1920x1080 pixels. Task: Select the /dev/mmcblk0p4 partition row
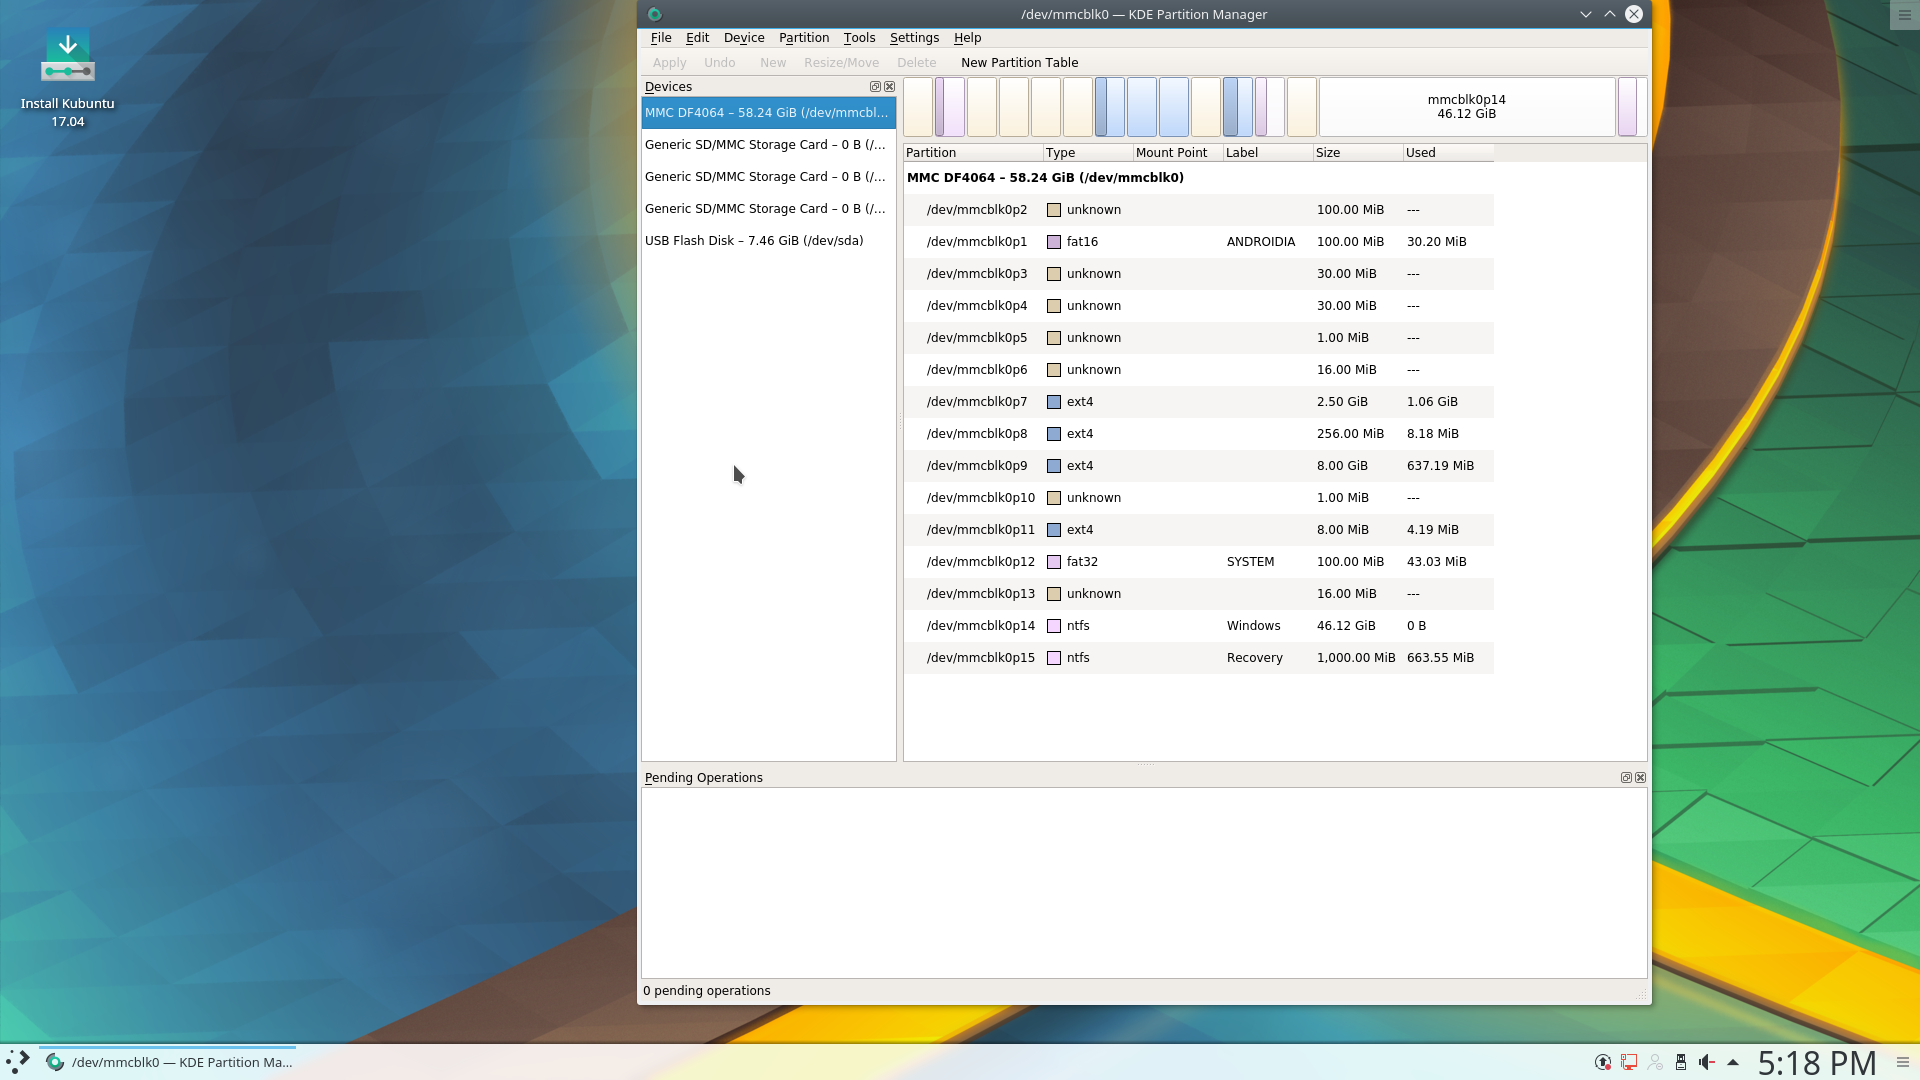tap(1198, 306)
